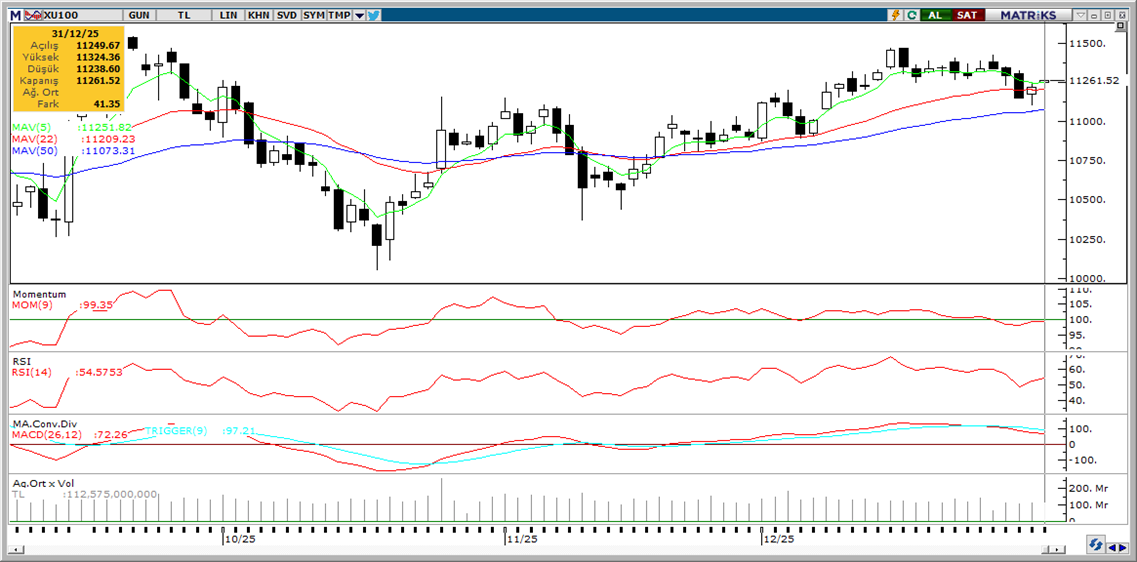This screenshot has width=1137, height=562.
Task: Click the horizontal scrollbar left arrow
Action: click(x=16, y=549)
